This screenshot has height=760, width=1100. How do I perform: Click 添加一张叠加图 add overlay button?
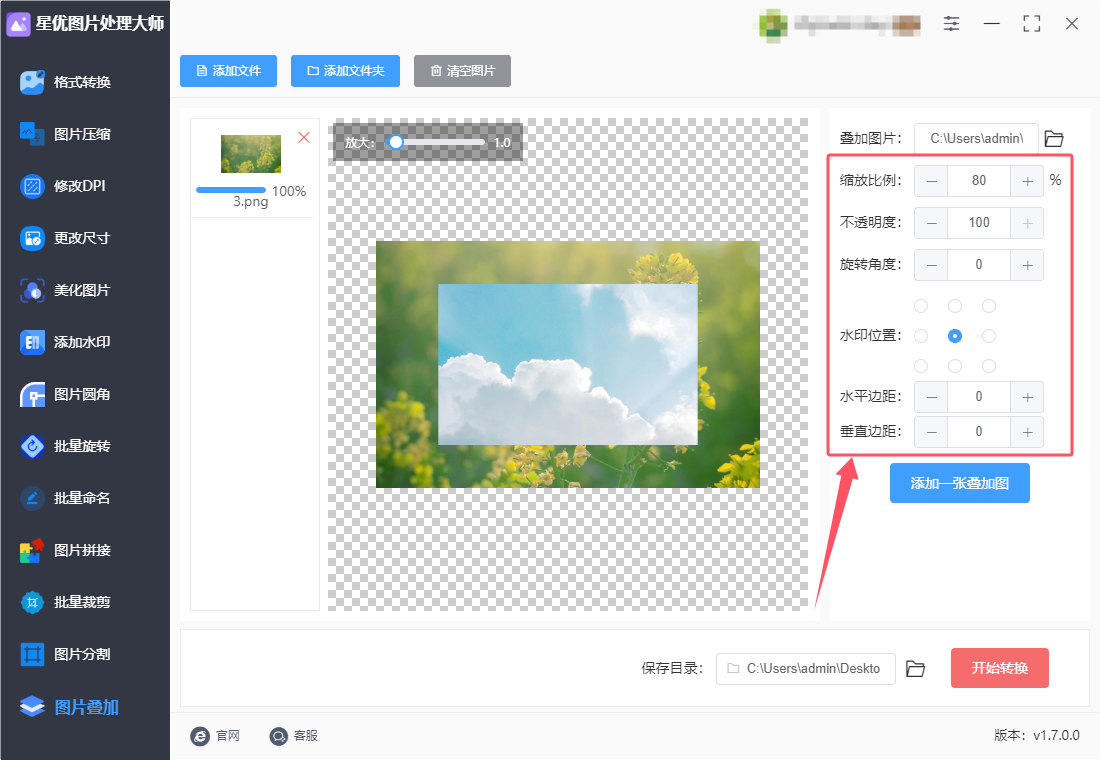[960, 483]
